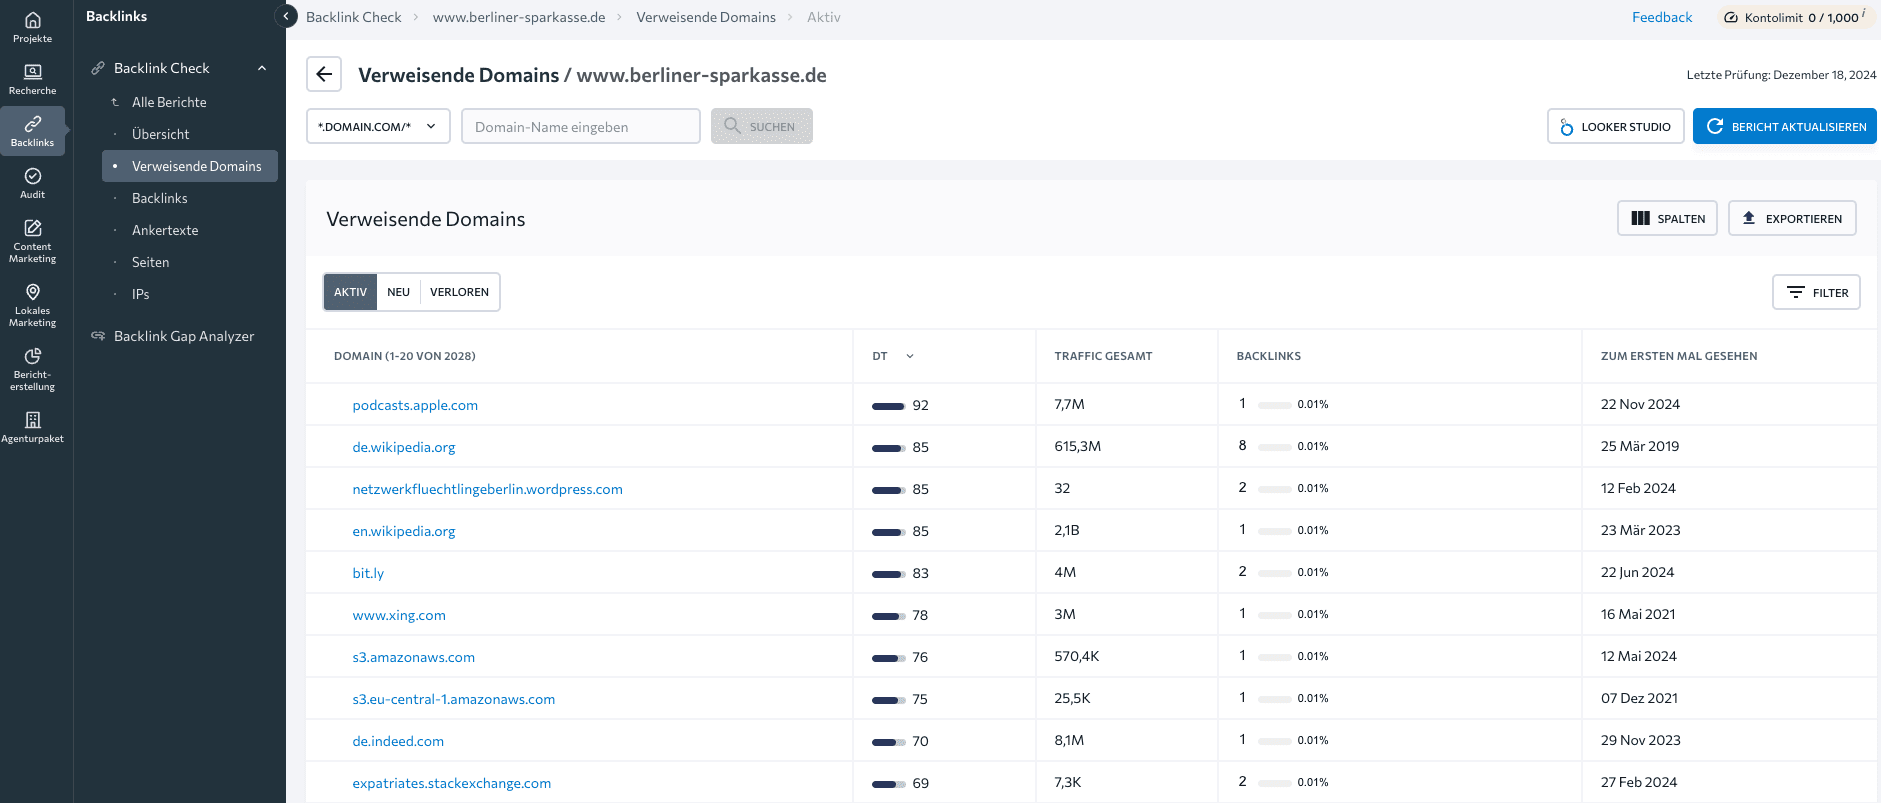Viewport: 1881px width, 803px height.
Task: Open the expatriates.stackexchange.com link
Action: click(451, 783)
